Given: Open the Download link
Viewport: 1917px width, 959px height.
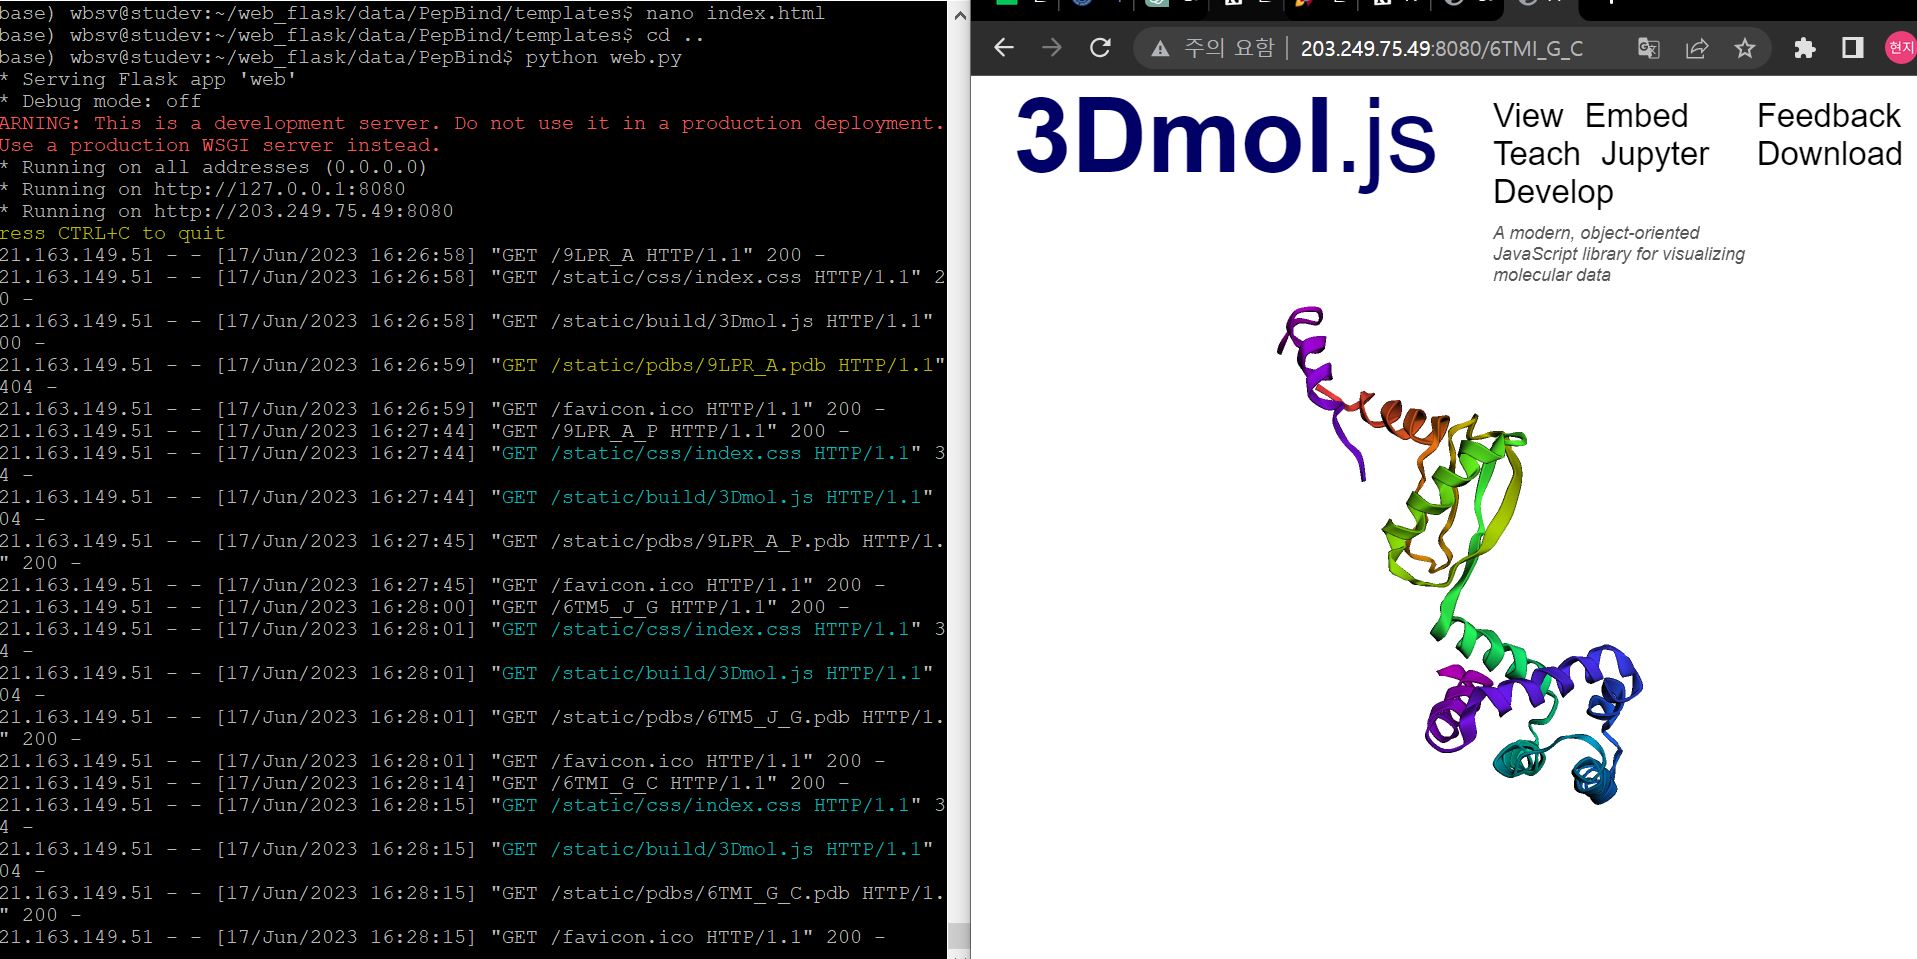Looking at the screenshot, I should point(1829,154).
